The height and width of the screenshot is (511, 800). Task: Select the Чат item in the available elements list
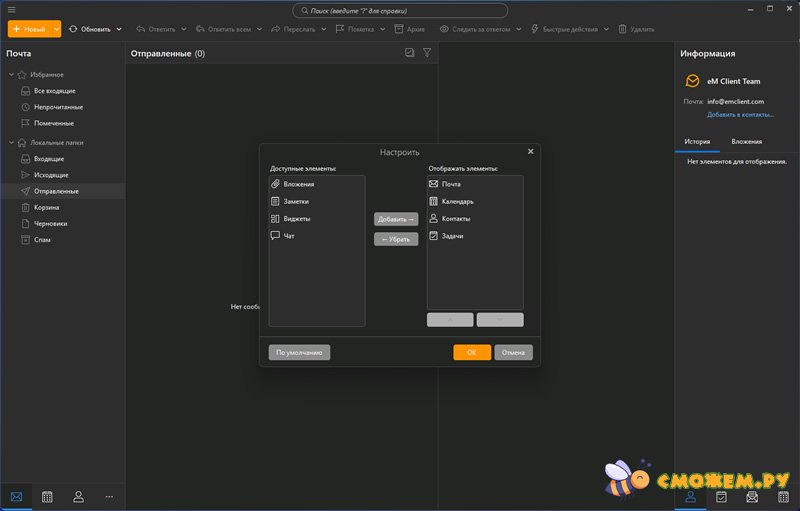point(289,236)
